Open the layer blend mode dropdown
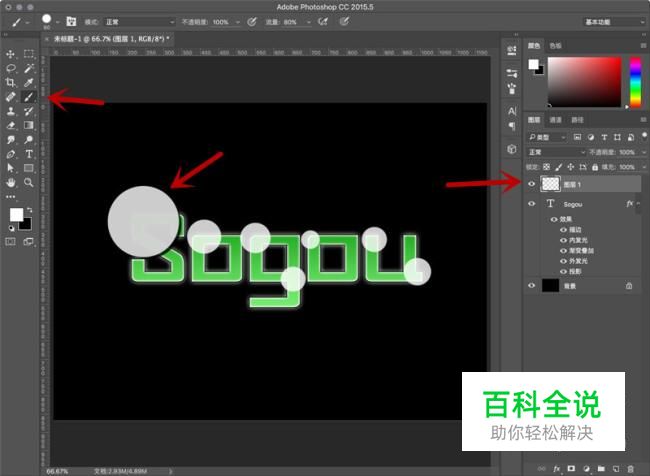Screen dimensions: 650x476 point(556,152)
